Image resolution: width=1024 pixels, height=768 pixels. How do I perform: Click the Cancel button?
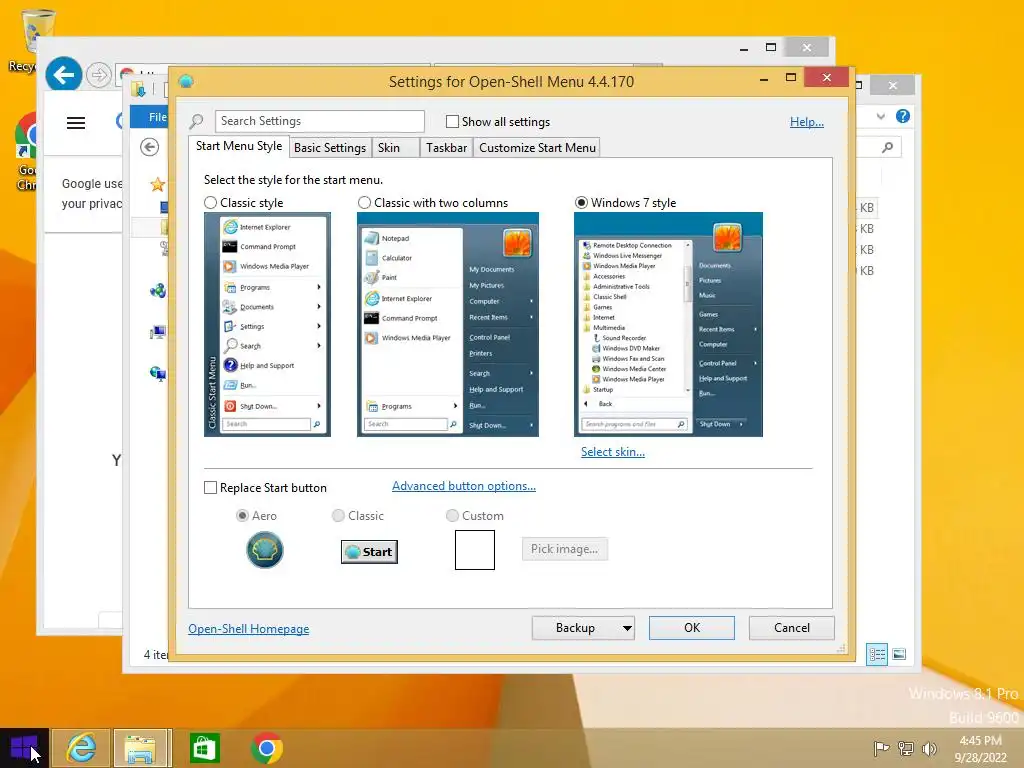792,628
